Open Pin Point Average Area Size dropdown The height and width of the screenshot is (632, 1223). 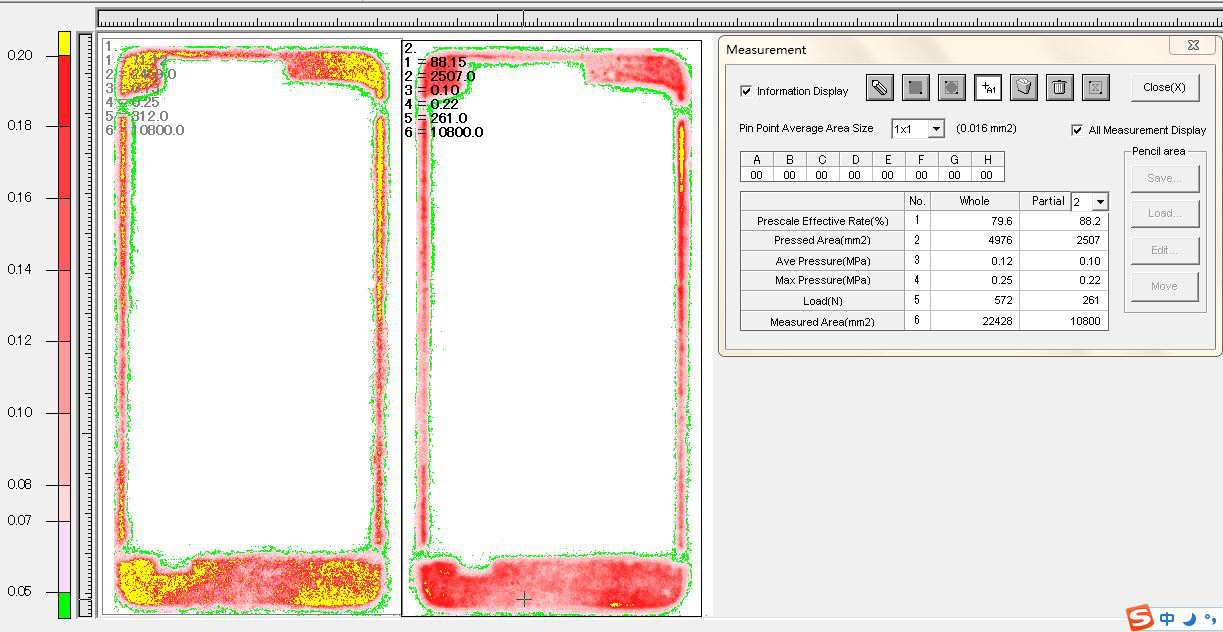coord(936,129)
